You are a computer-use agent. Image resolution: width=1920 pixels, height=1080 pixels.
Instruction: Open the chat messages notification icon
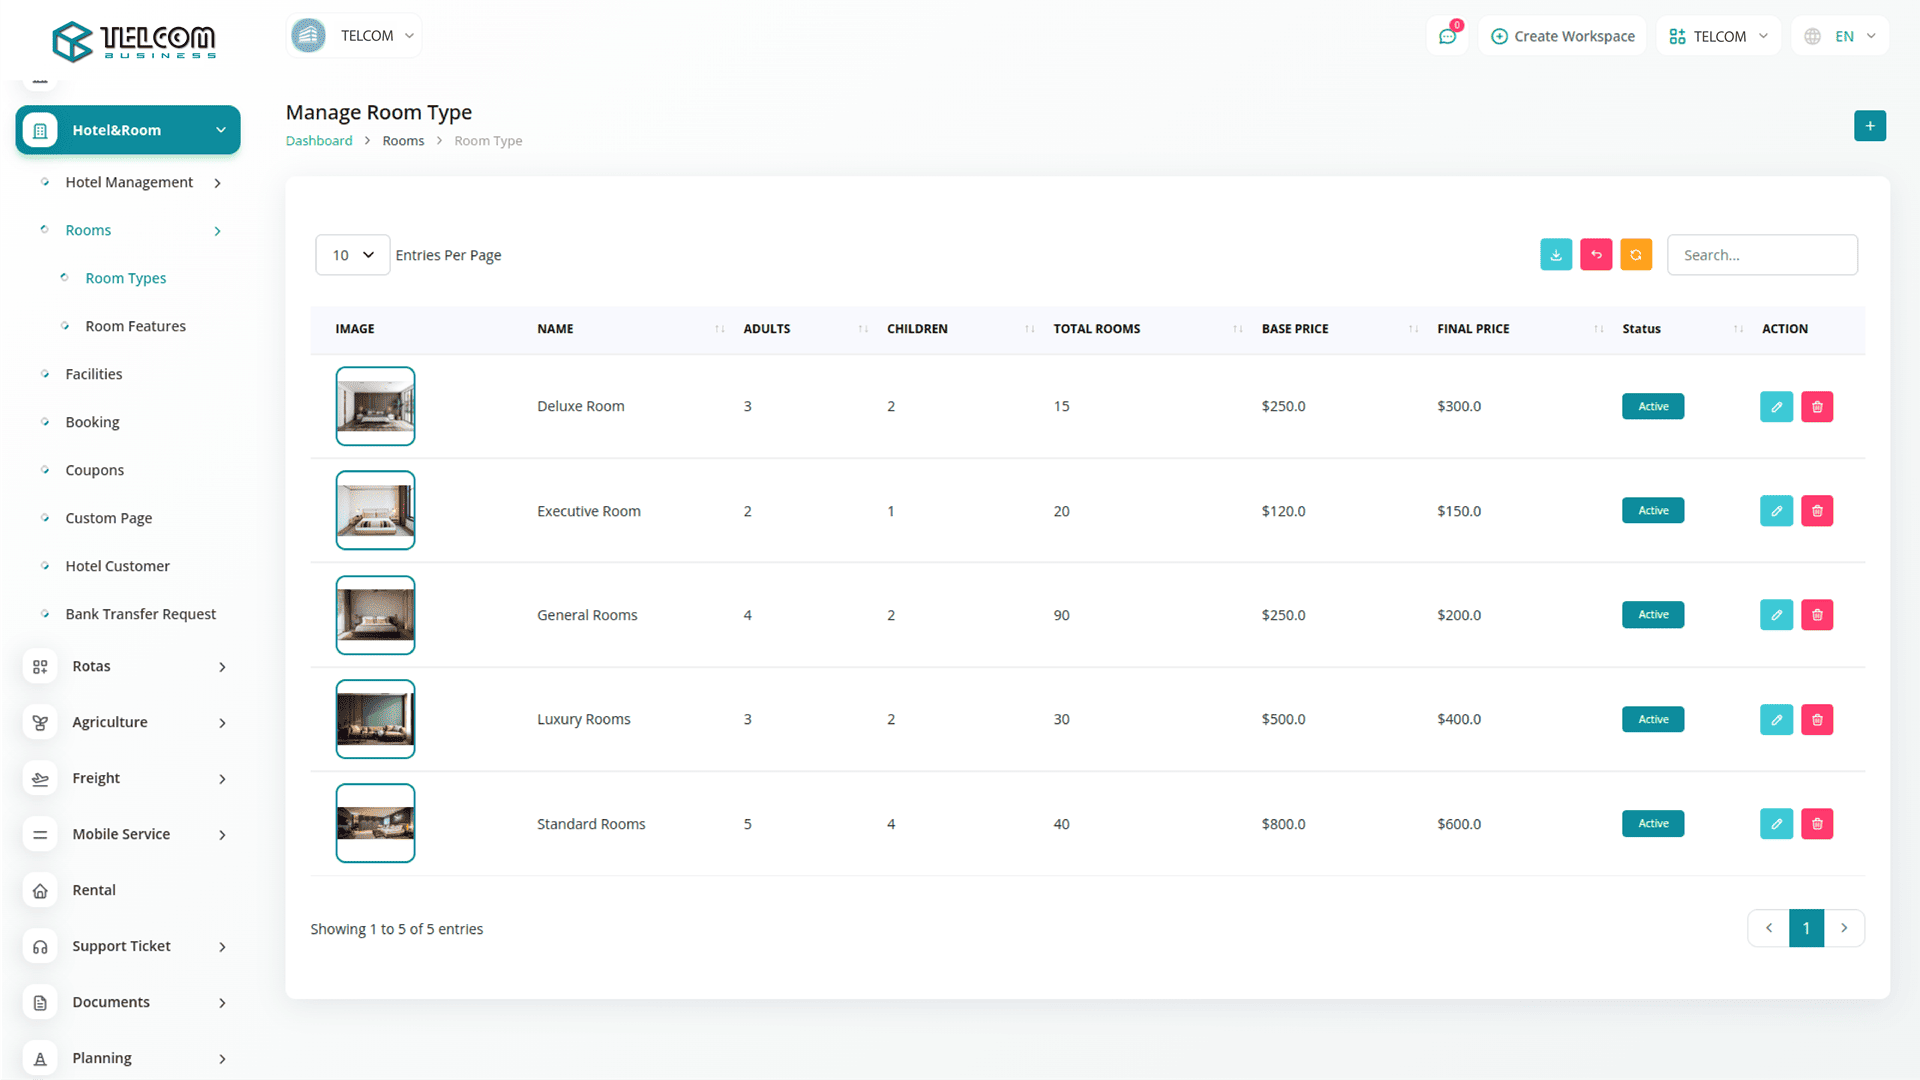(1447, 36)
